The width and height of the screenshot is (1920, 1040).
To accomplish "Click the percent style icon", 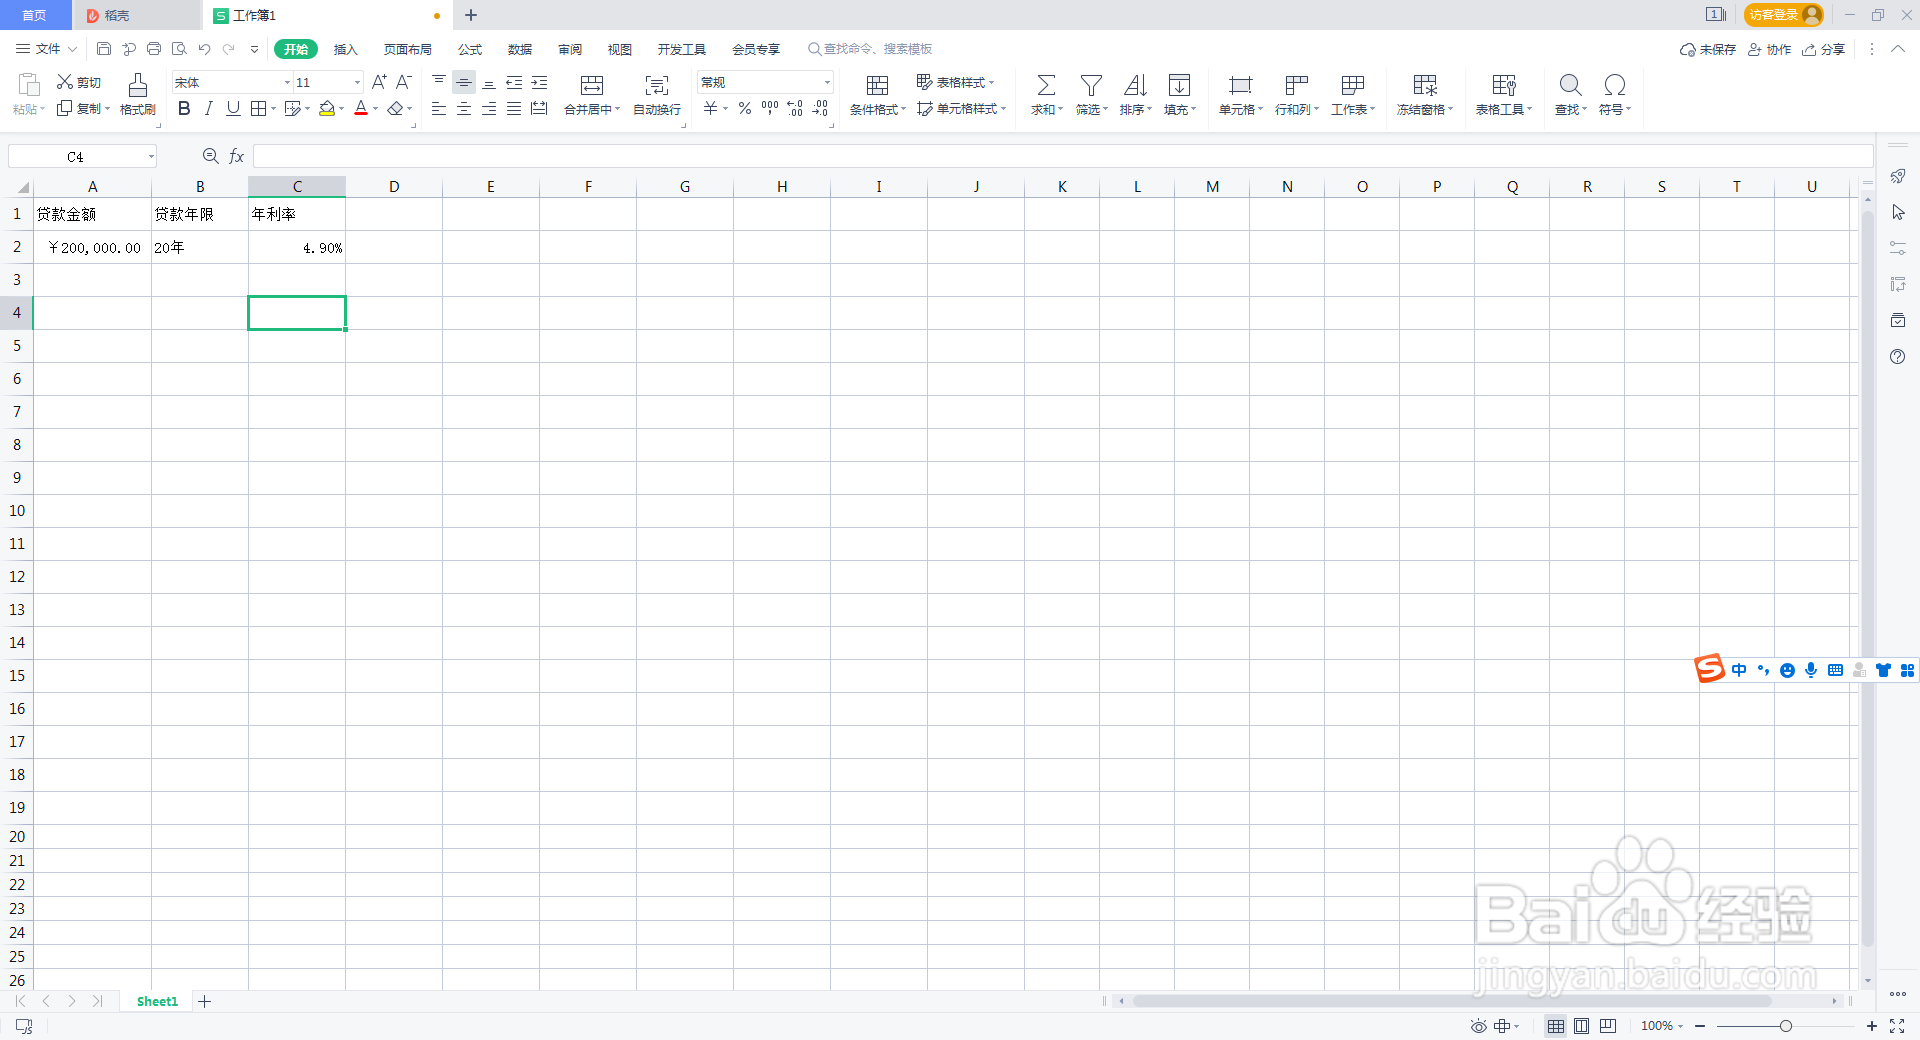I will point(745,108).
